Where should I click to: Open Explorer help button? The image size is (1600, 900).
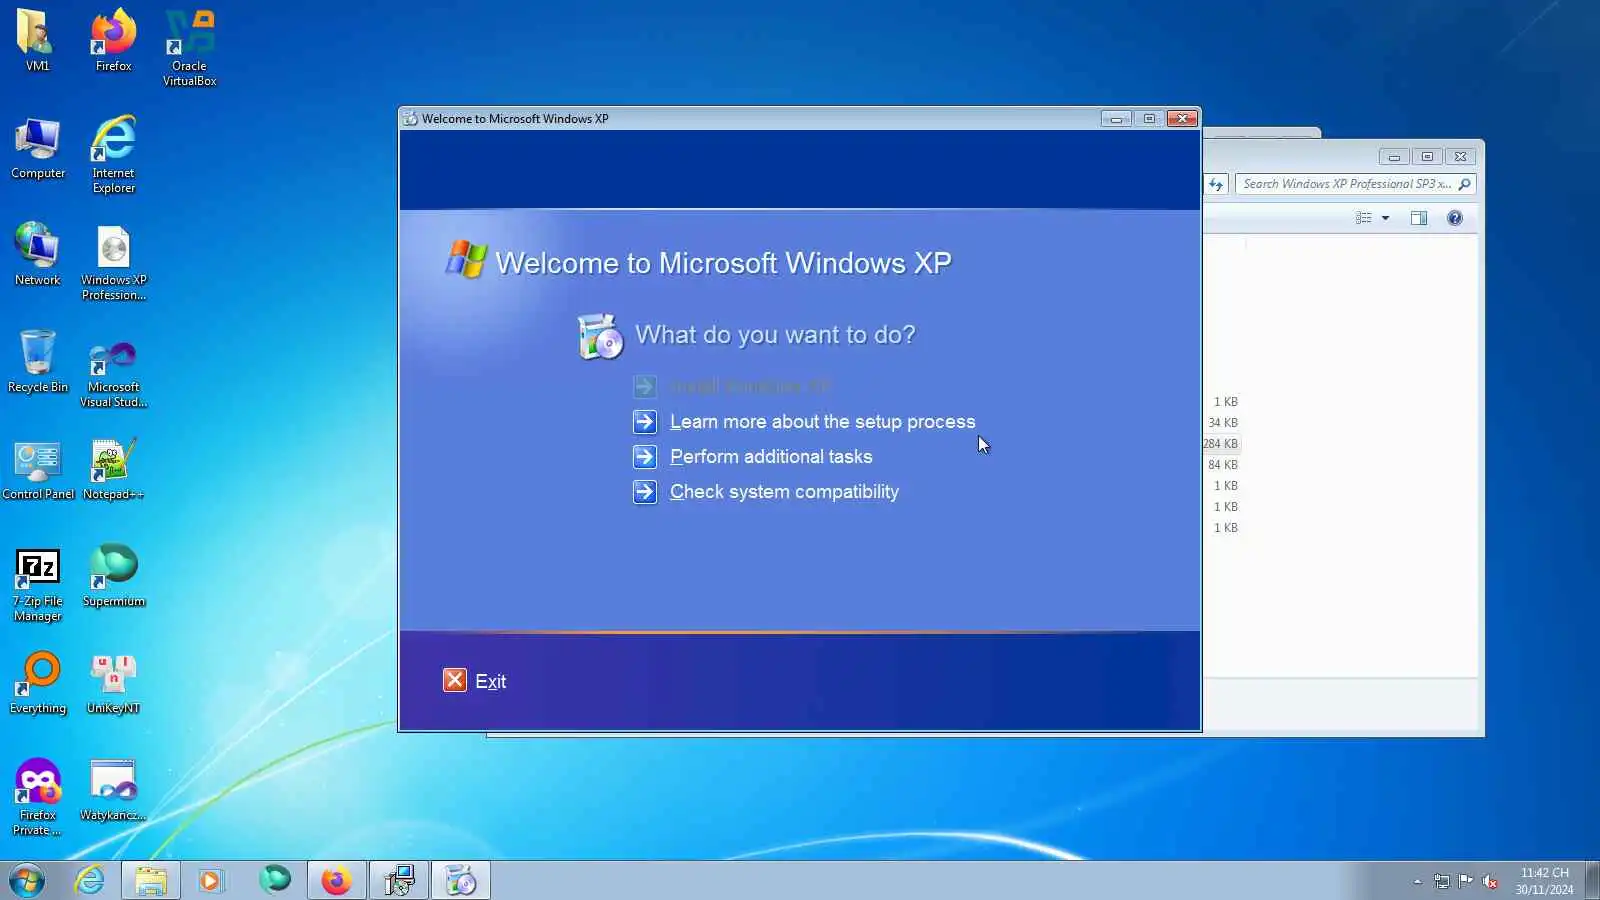tap(1454, 218)
